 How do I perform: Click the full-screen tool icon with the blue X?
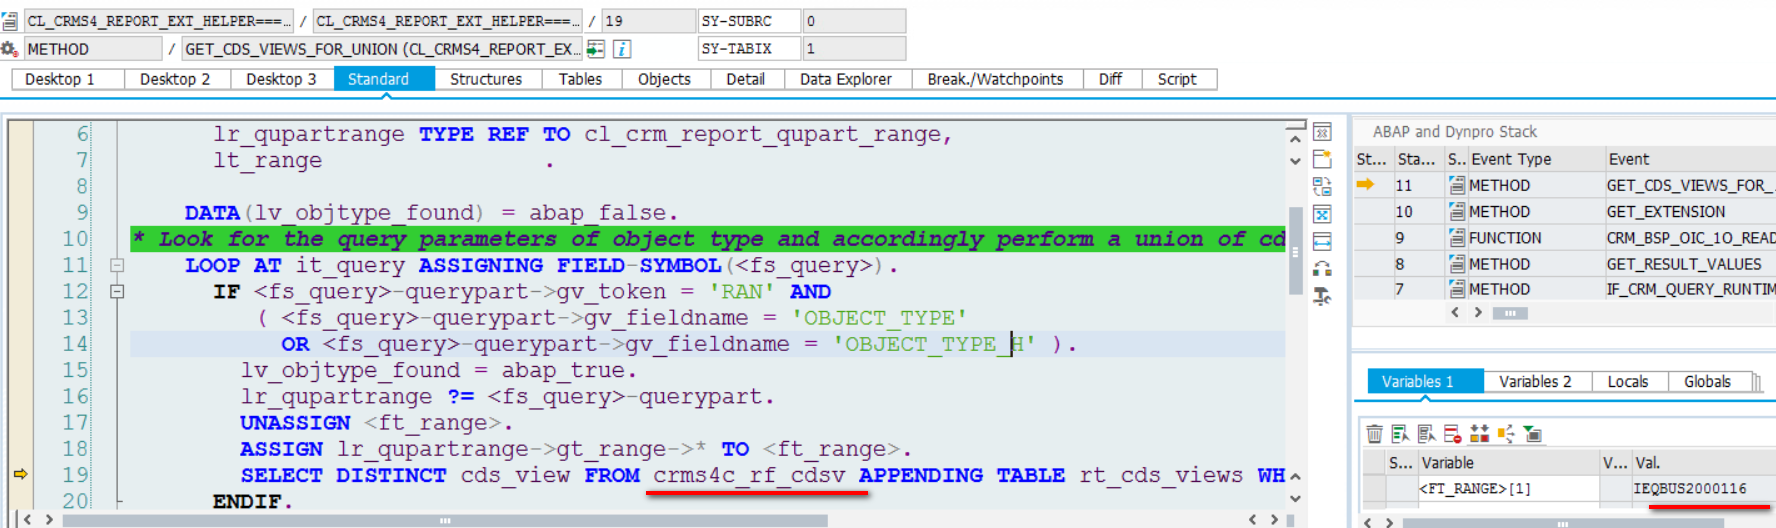pyautogui.click(x=1322, y=214)
